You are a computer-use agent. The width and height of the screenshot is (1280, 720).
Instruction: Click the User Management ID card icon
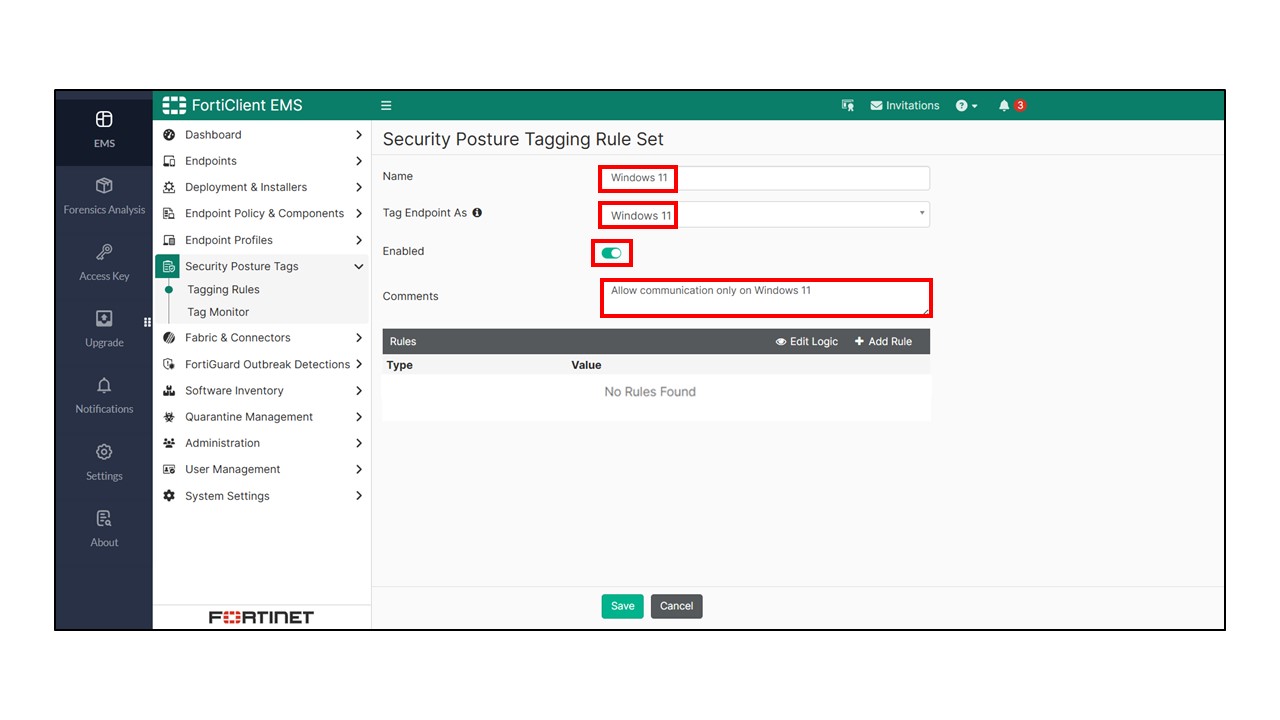[x=169, y=469]
